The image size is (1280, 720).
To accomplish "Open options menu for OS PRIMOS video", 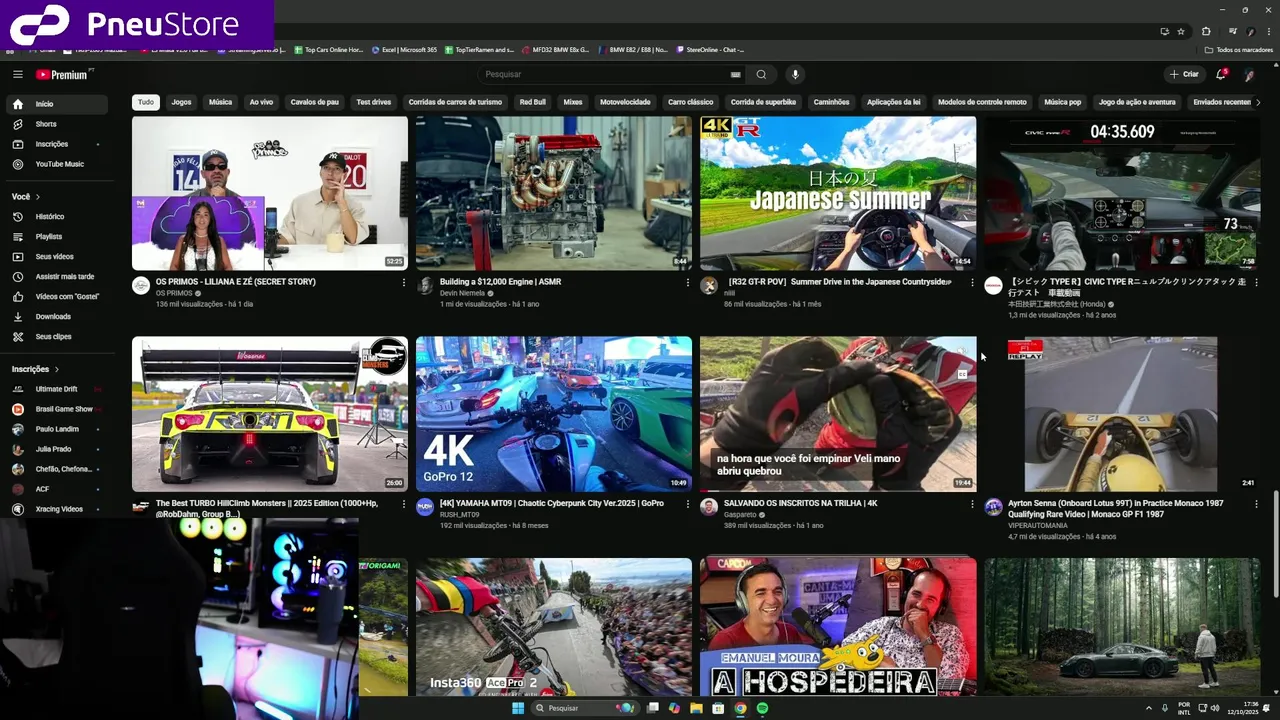I will click(404, 283).
